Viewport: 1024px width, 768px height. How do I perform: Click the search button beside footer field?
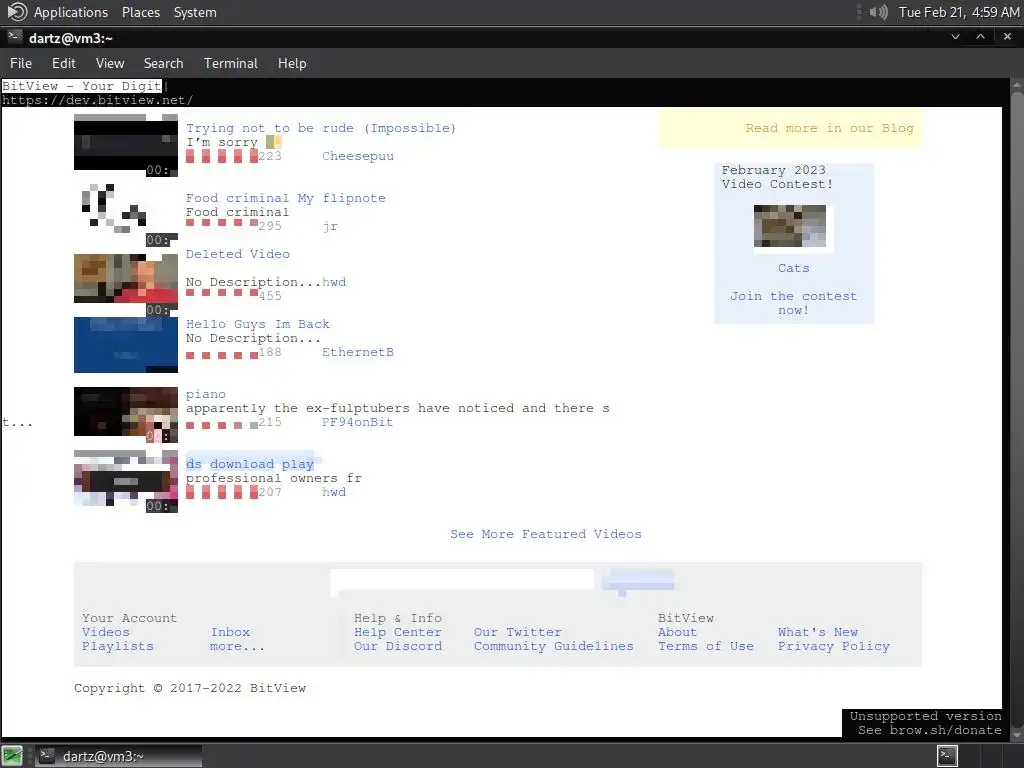(x=638, y=580)
